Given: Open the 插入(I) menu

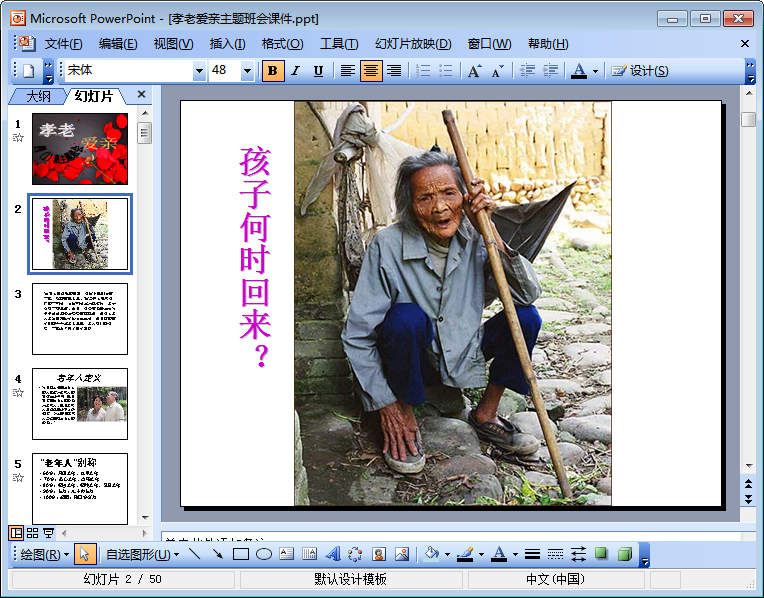Looking at the screenshot, I should [228, 44].
